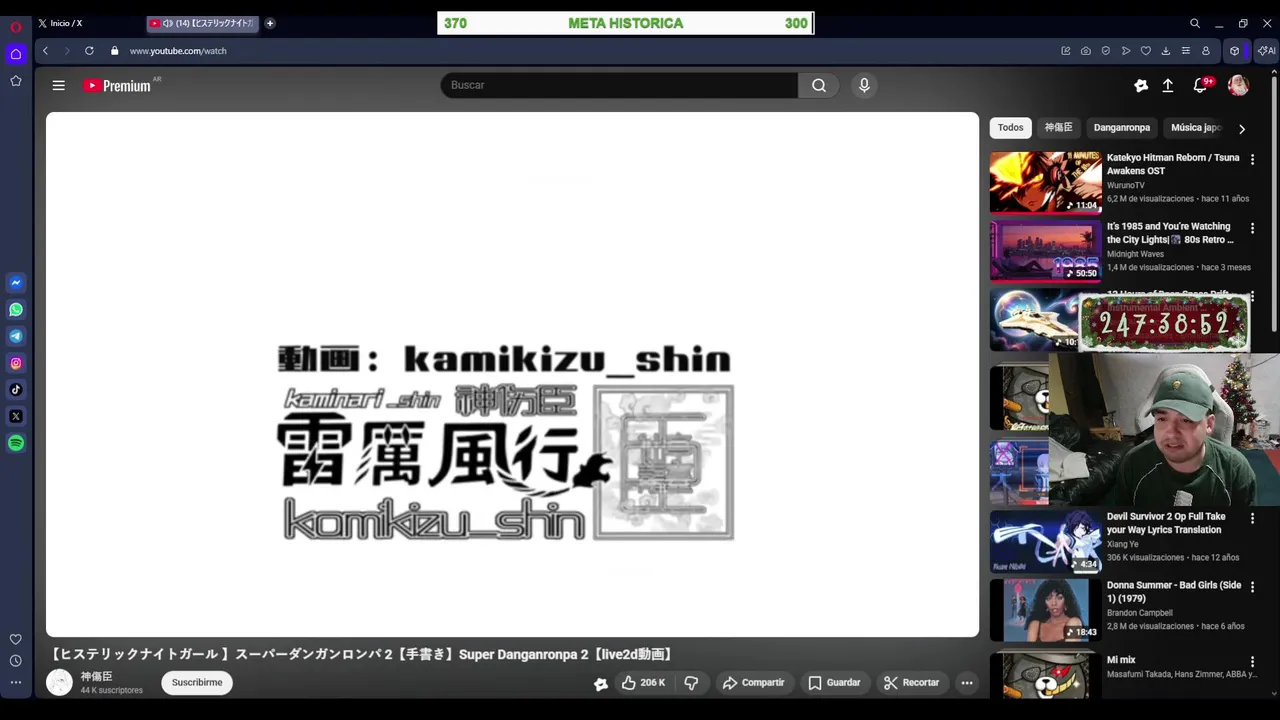Click Recortar clip button

pyautogui.click(x=911, y=683)
